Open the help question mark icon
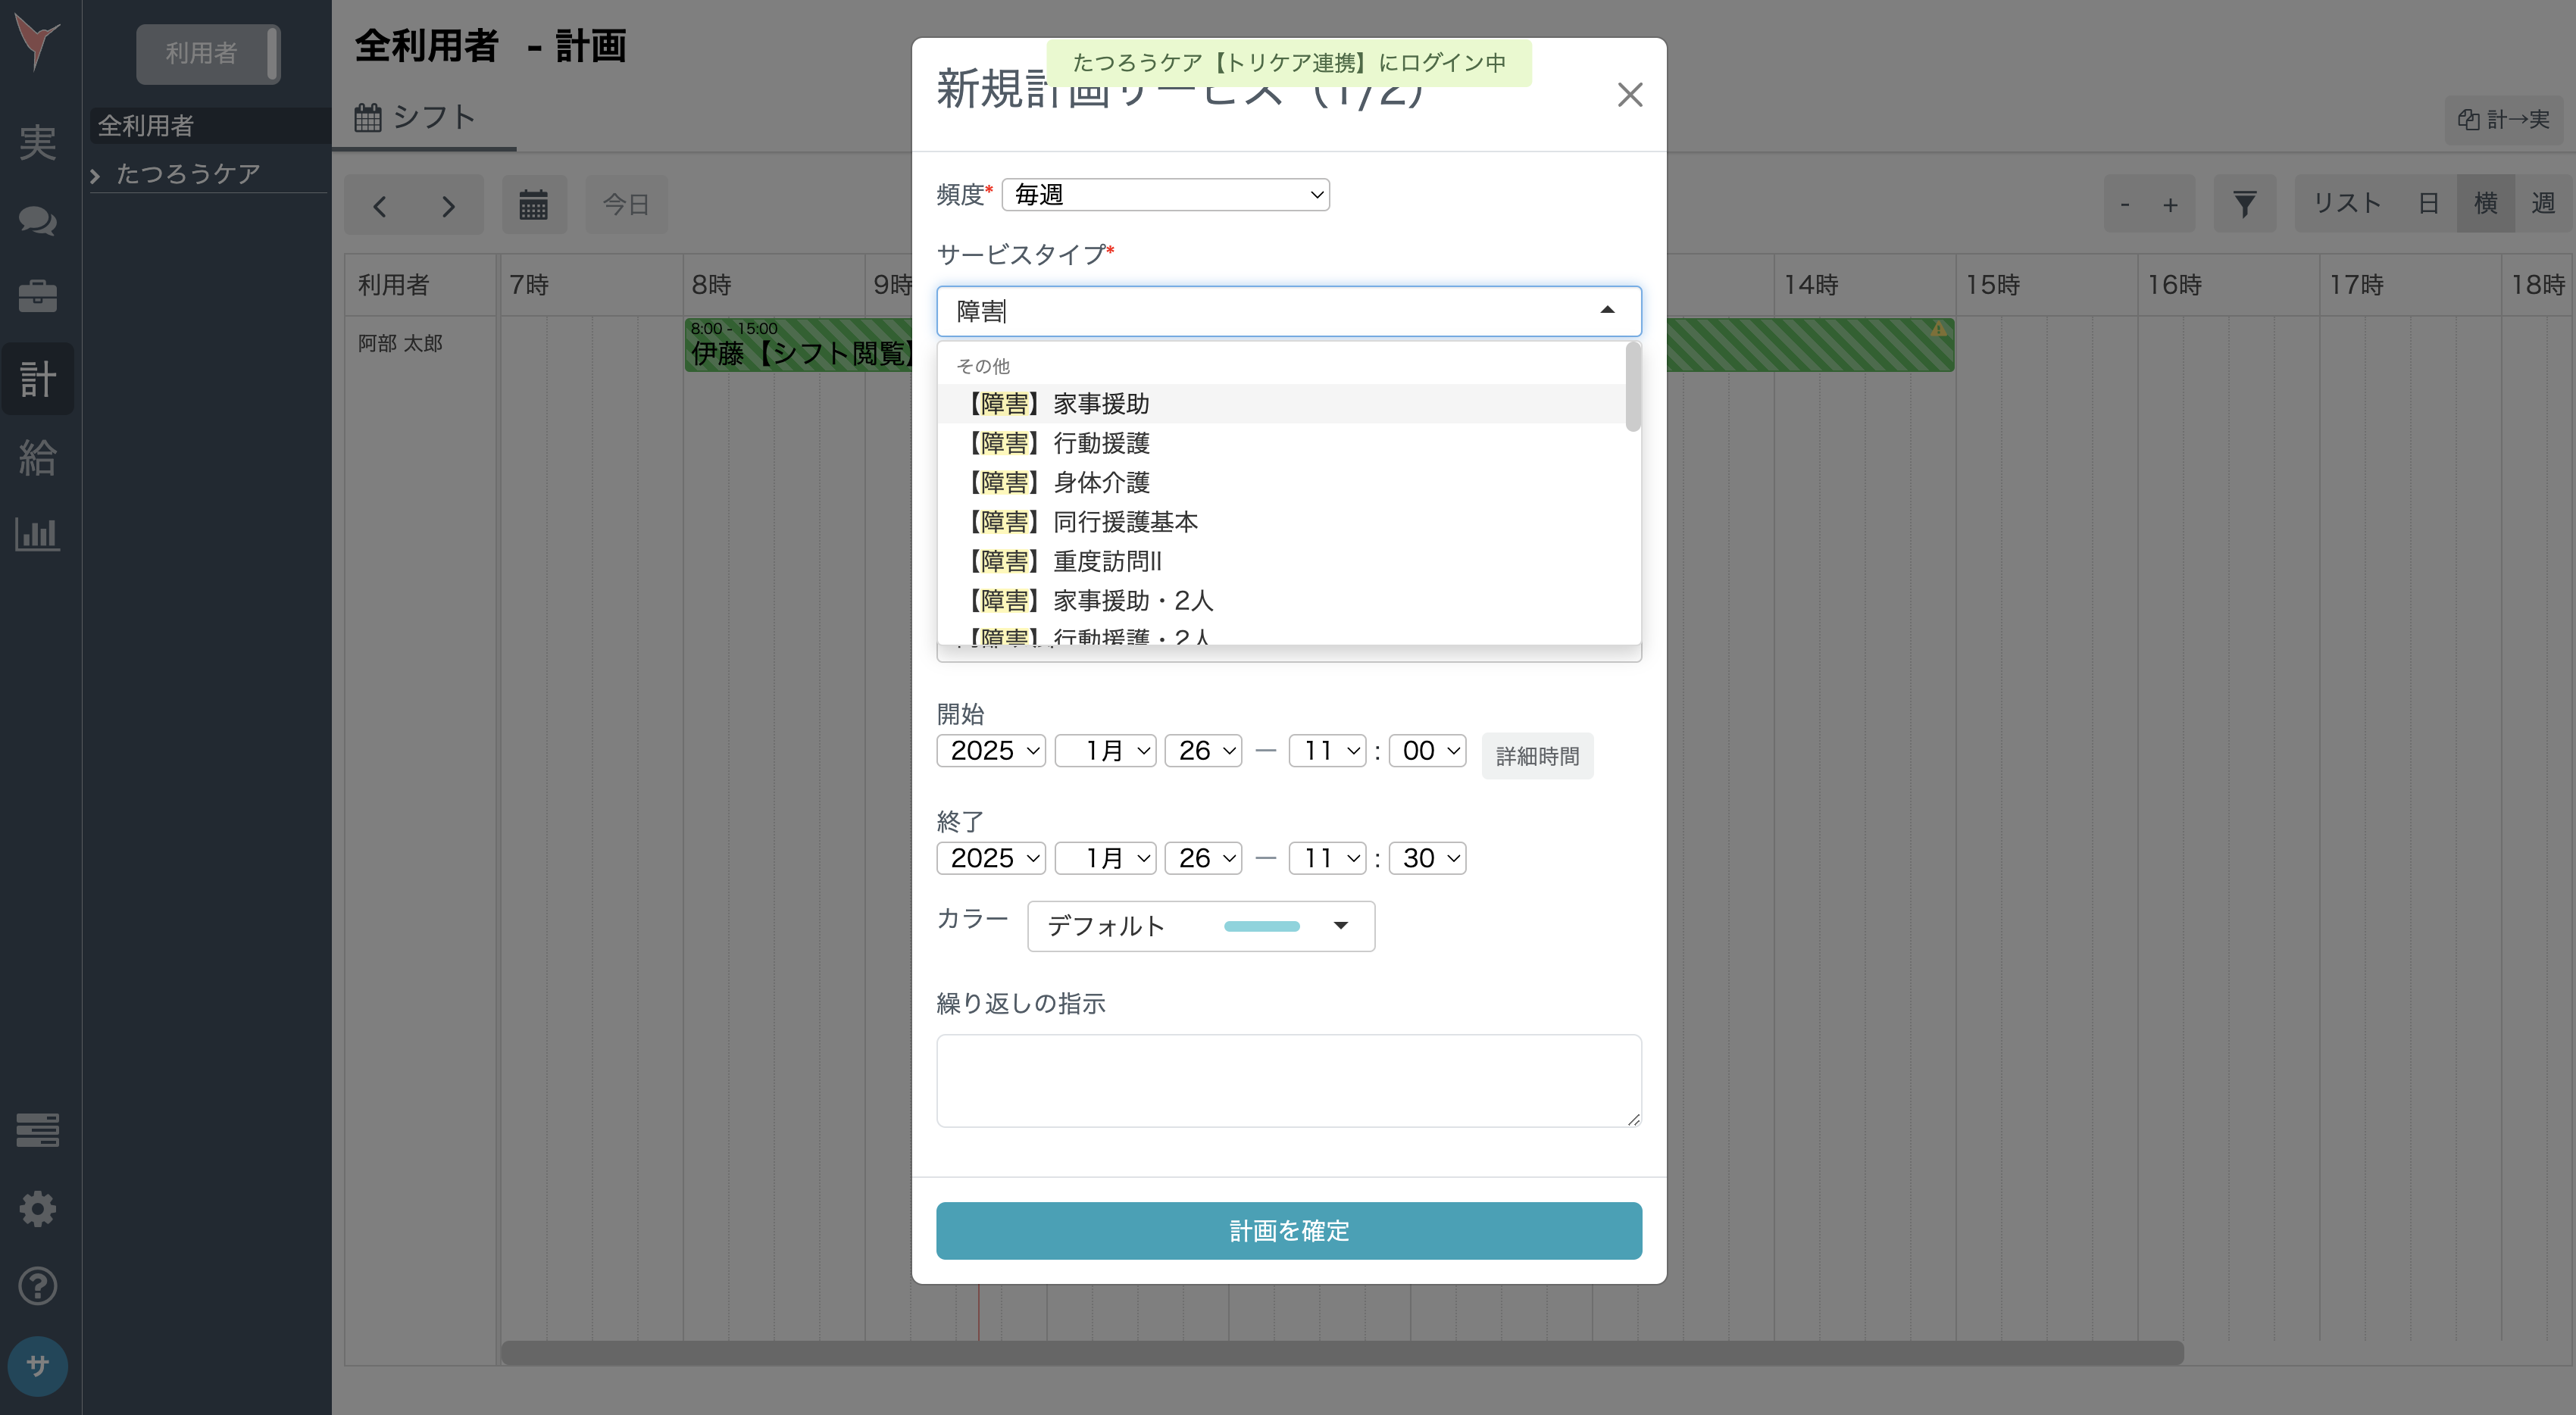Viewport: 2576px width, 1415px height. coord(37,1285)
